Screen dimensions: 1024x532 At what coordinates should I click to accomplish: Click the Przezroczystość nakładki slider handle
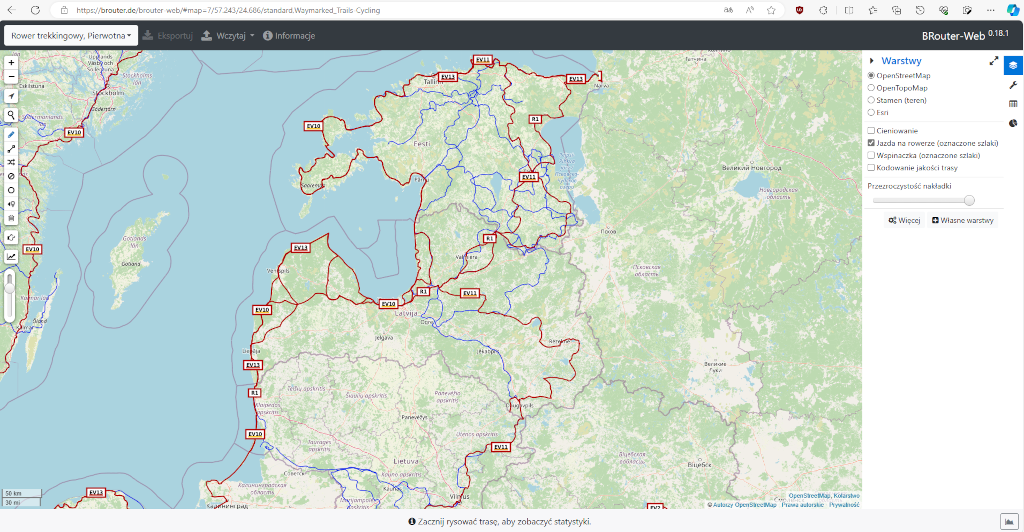point(969,200)
